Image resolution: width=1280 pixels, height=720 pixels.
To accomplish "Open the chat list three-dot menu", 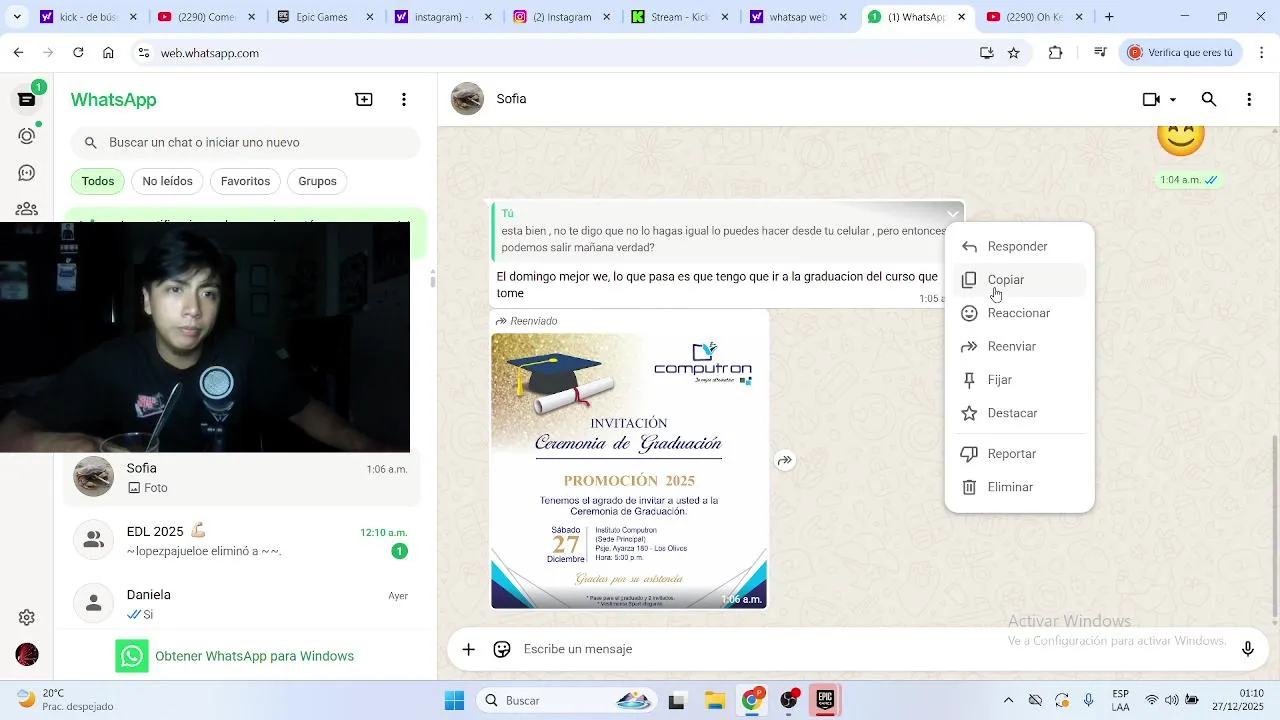I will click(x=404, y=99).
